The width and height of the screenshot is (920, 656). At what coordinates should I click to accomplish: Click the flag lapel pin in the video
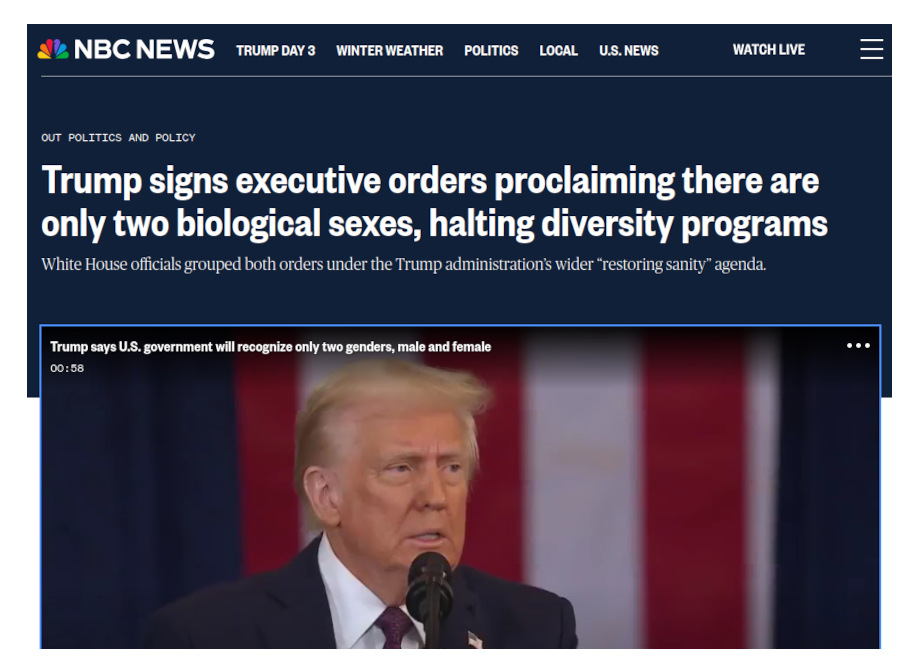coord(474,640)
